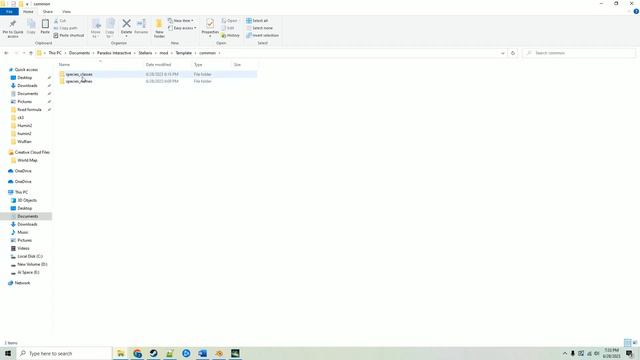Expand the Properties dropdown arrow
Image resolution: width=640 pixels, height=360 pixels.
point(210,36)
